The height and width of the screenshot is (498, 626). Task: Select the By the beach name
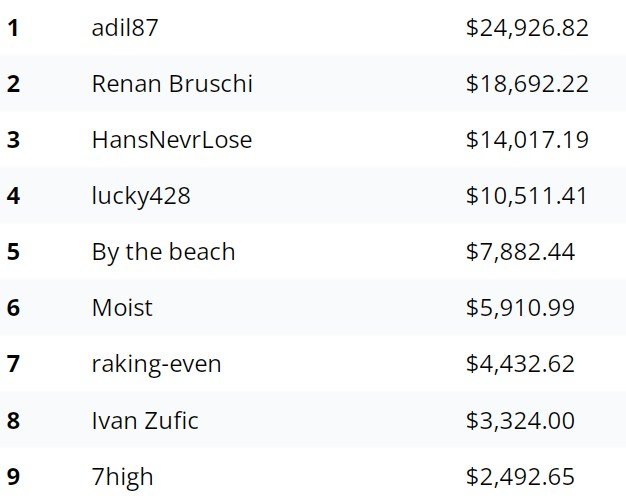click(163, 252)
